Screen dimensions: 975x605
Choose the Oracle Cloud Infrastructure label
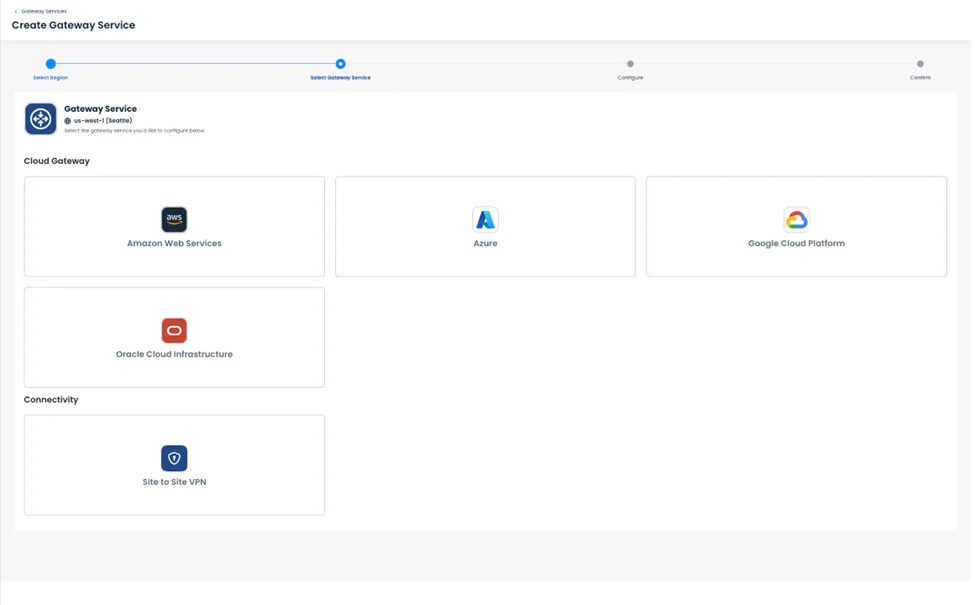click(174, 354)
